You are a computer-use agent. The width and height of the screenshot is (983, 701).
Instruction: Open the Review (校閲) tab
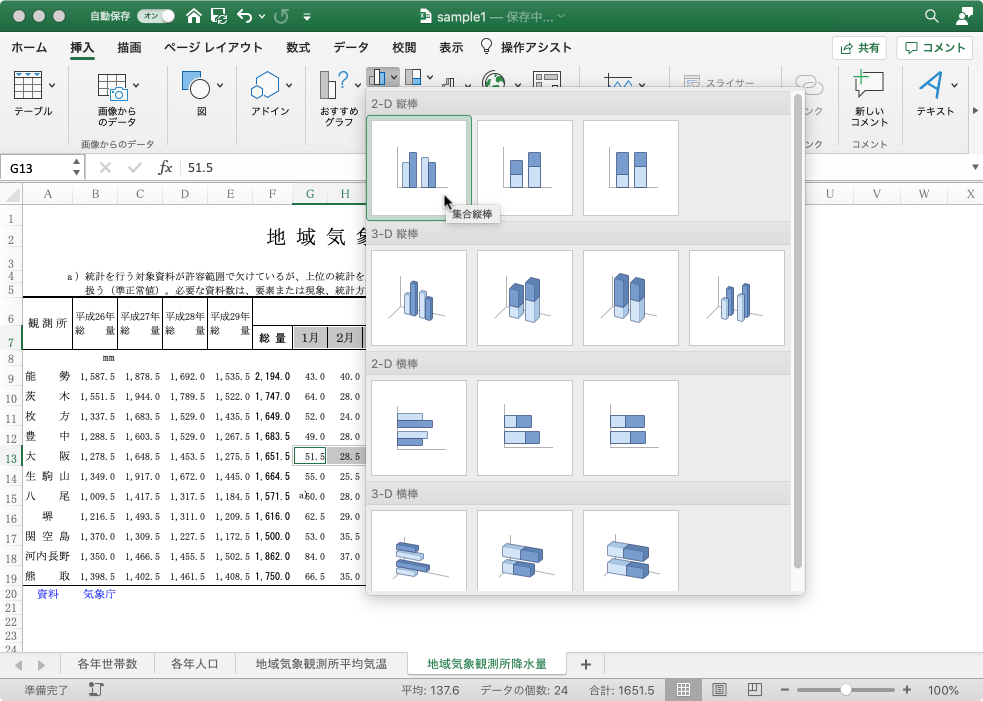[x=404, y=48]
